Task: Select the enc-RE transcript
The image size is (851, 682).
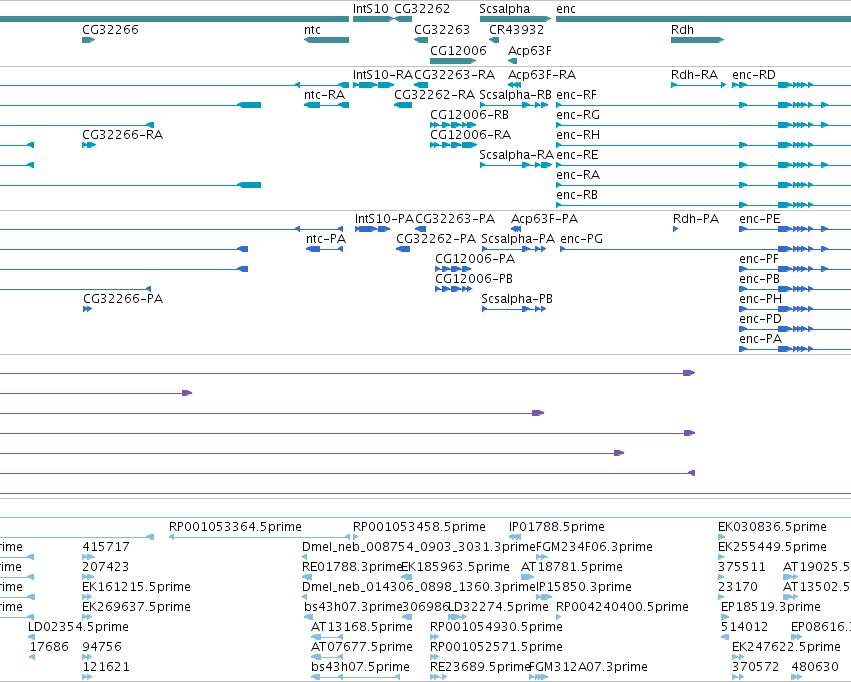Action: pos(703,165)
